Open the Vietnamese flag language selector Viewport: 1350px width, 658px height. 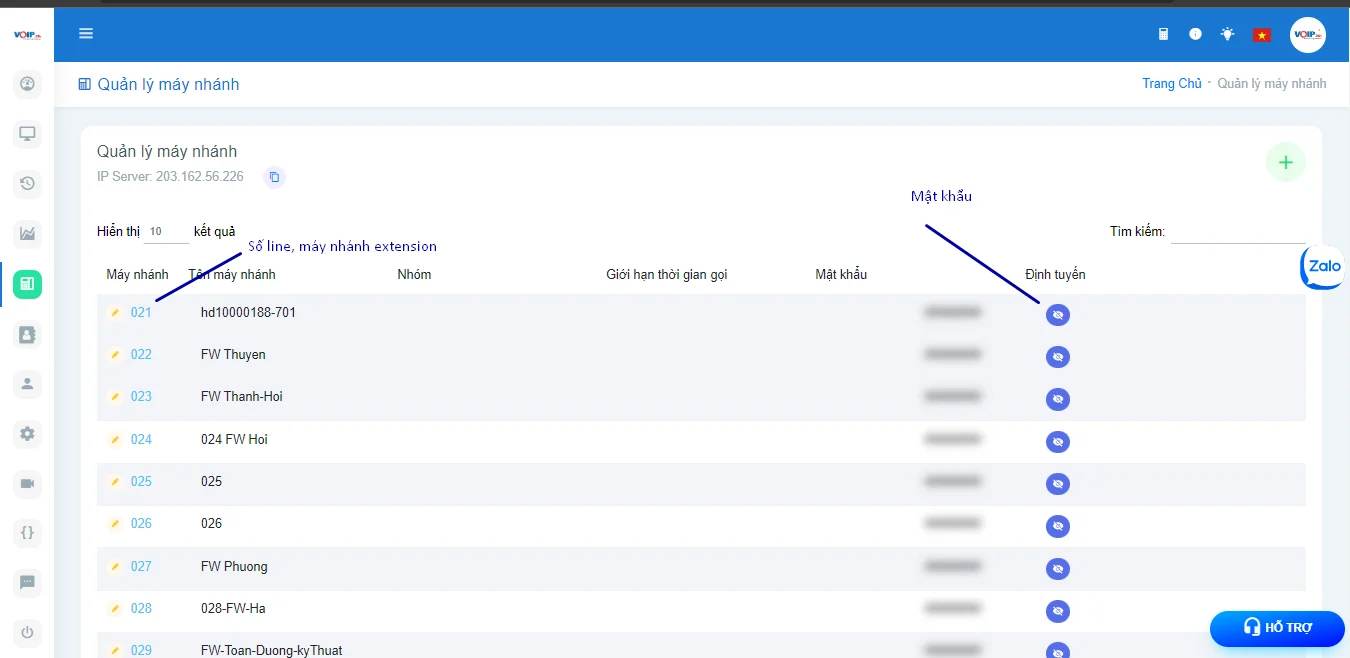point(1261,35)
